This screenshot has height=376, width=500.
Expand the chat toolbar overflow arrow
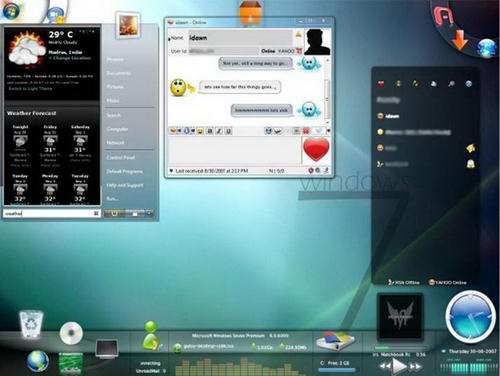[328, 131]
